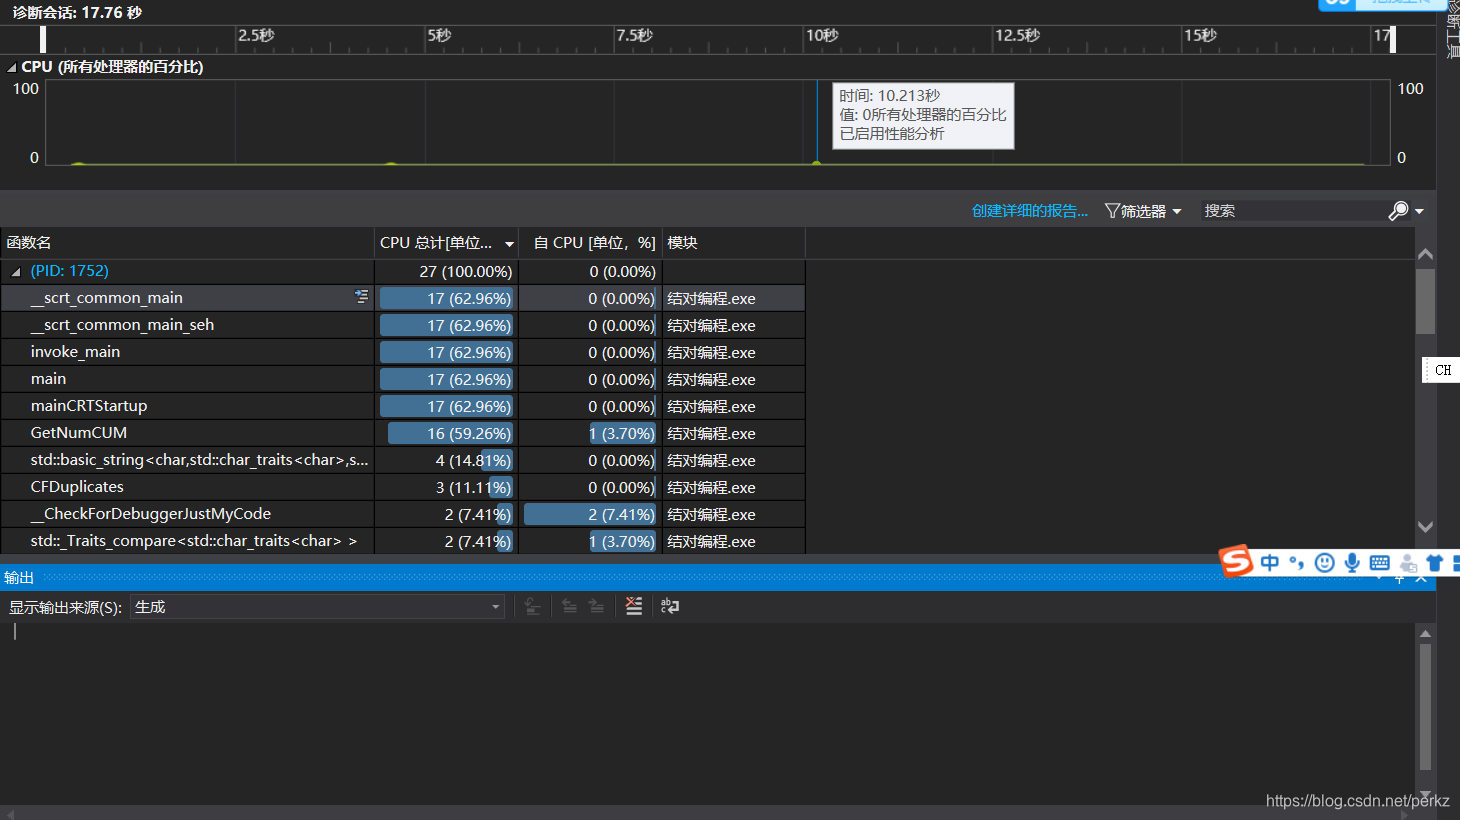Click the output panel scroll up arrow
The image size is (1460, 820).
tap(1426, 633)
